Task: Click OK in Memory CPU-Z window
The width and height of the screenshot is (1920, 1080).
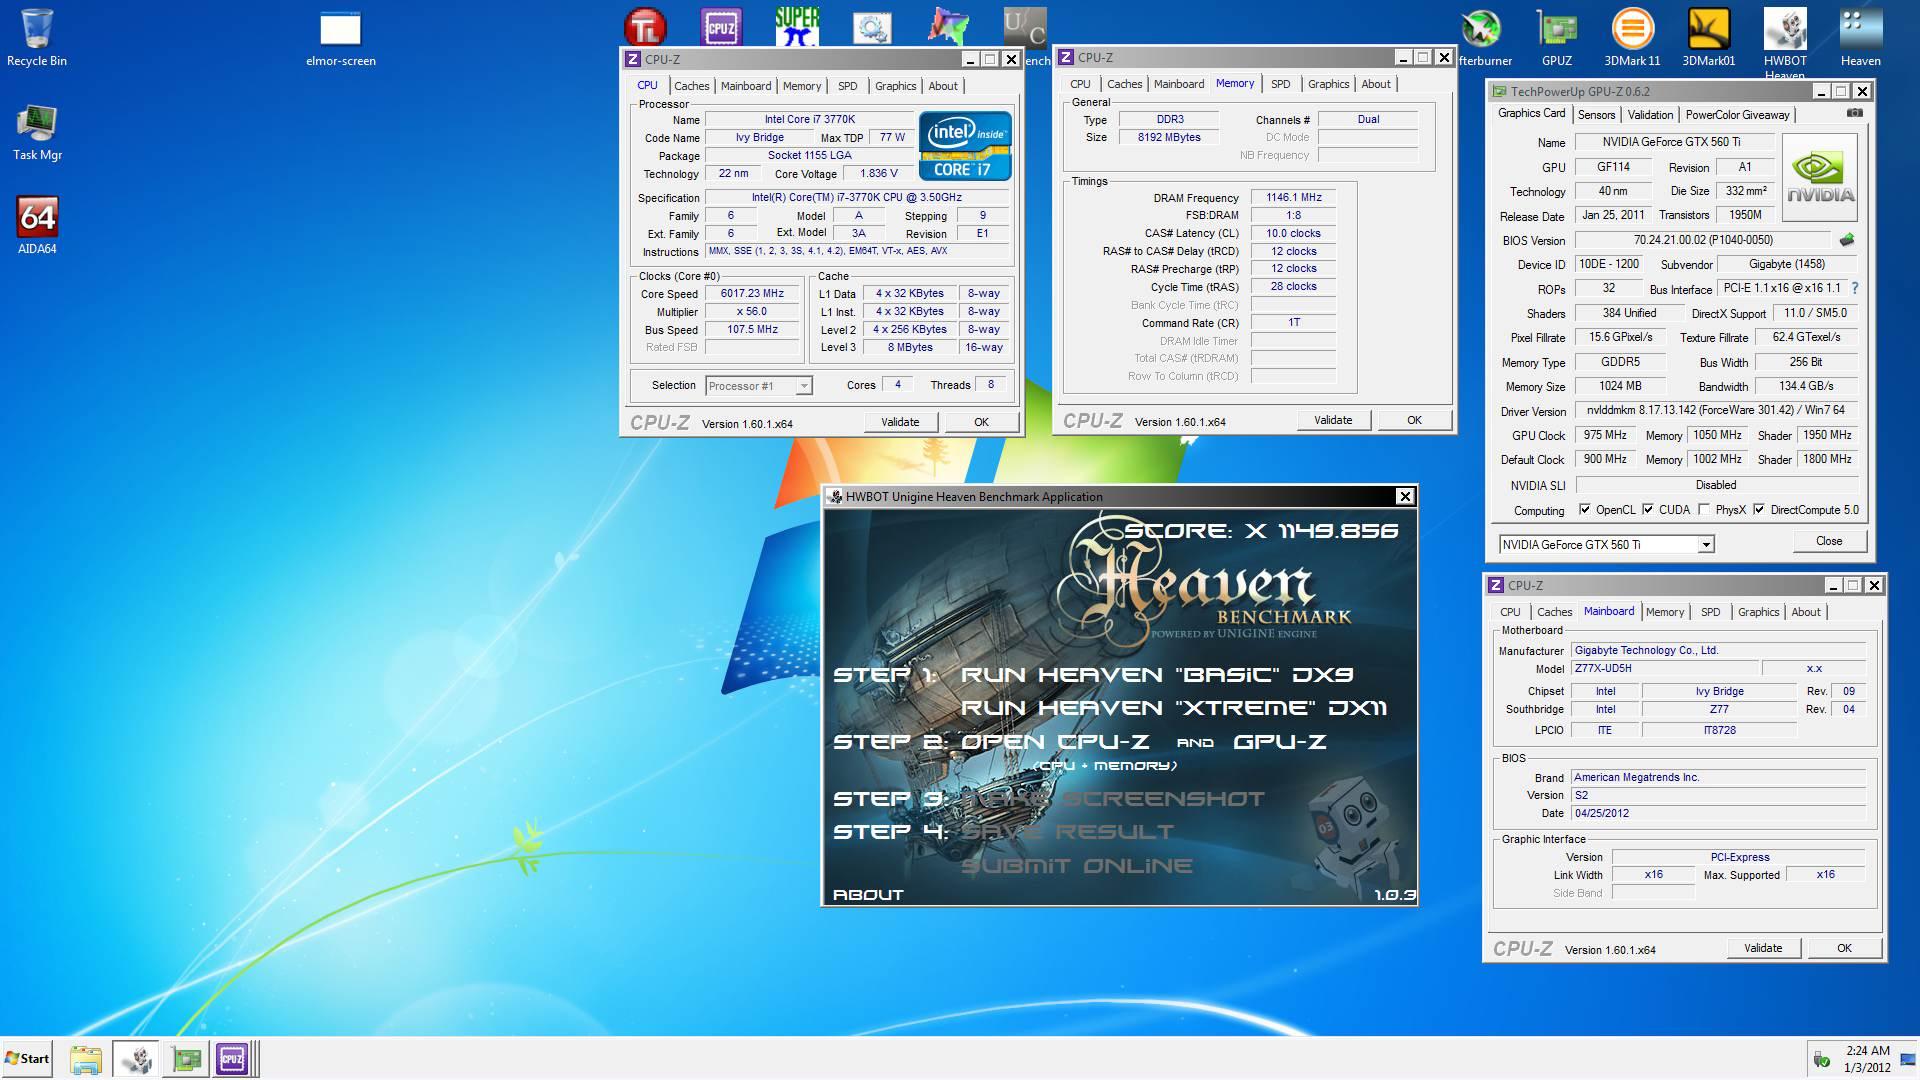Action: (x=1414, y=420)
